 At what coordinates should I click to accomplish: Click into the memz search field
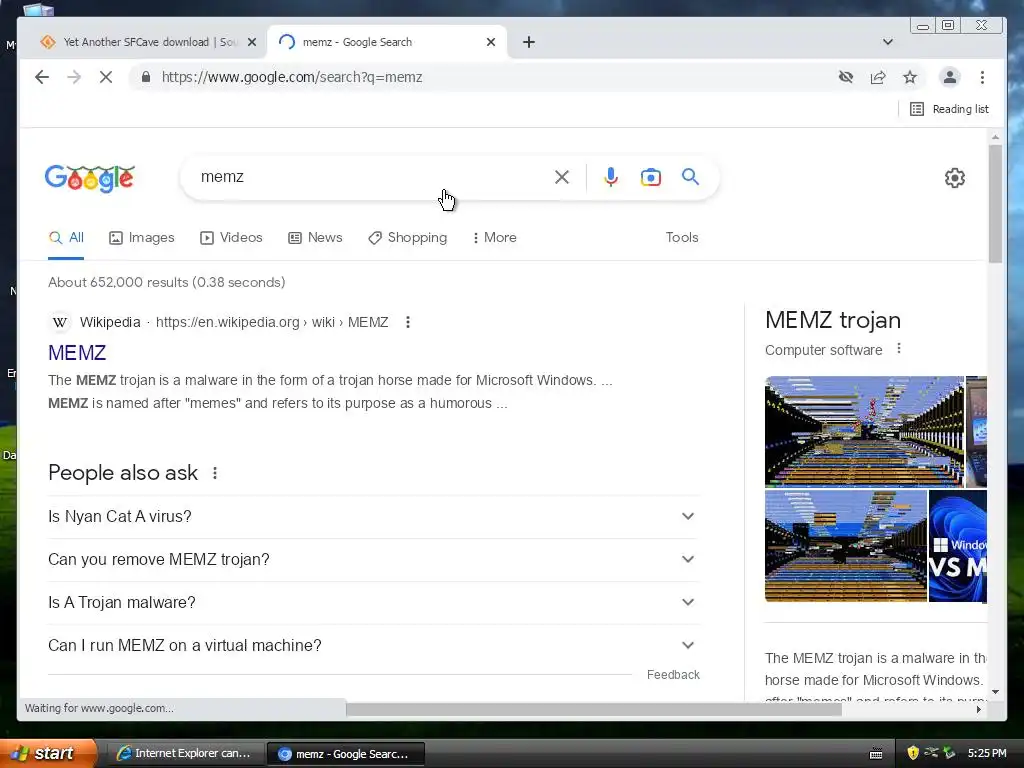372,177
